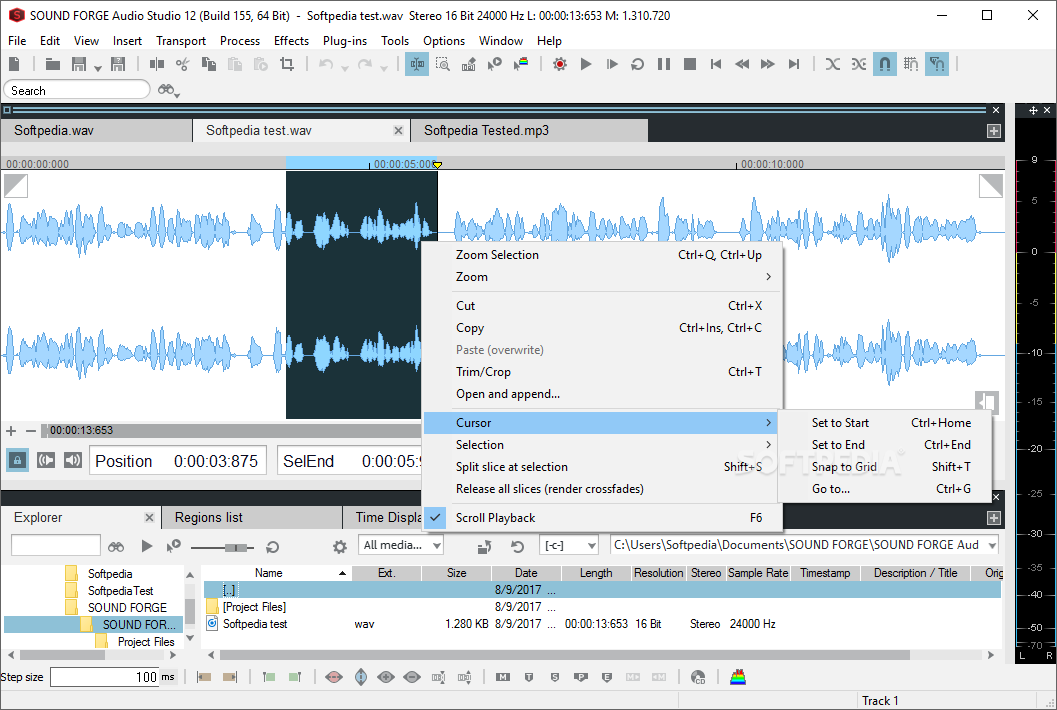The height and width of the screenshot is (710, 1057).
Task: Play preview in Explorer panel
Action: [x=146, y=546]
